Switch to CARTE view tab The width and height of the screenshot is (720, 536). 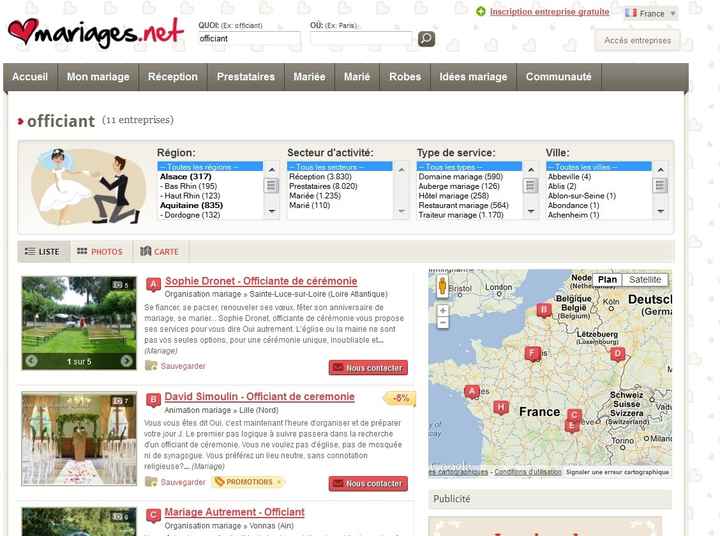point(160,252)
